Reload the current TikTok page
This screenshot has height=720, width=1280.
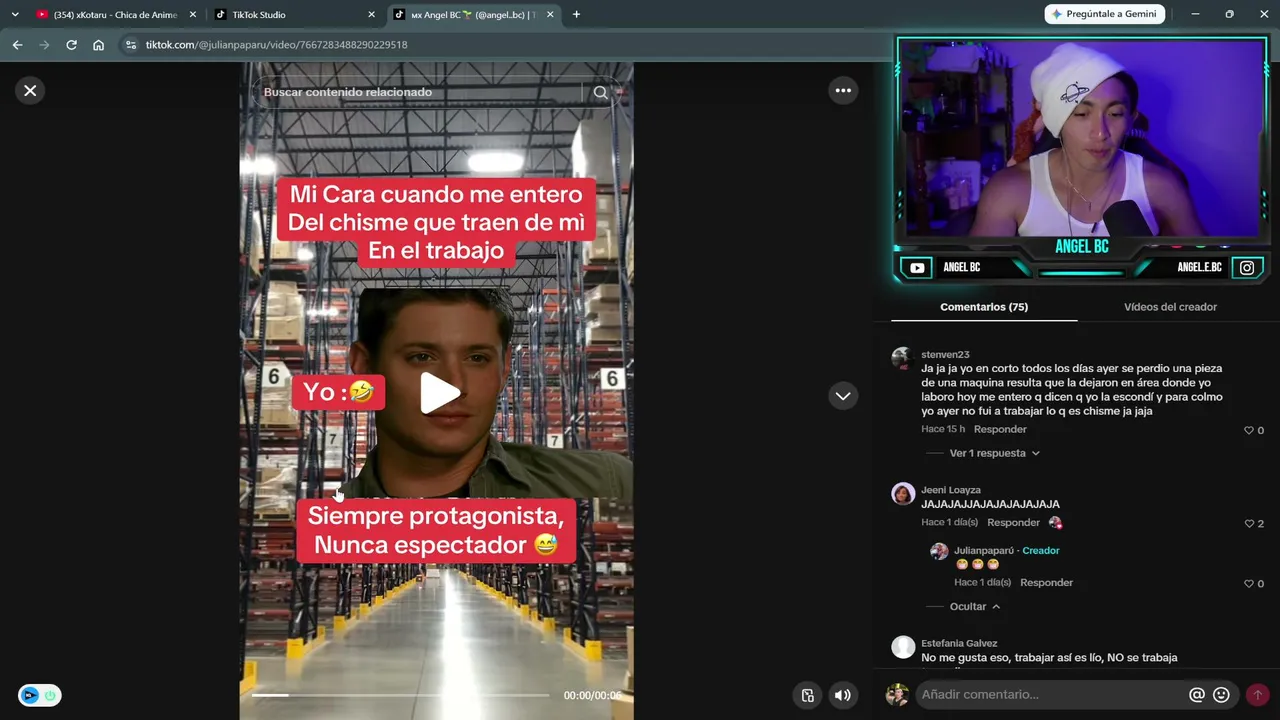point(71,45)
